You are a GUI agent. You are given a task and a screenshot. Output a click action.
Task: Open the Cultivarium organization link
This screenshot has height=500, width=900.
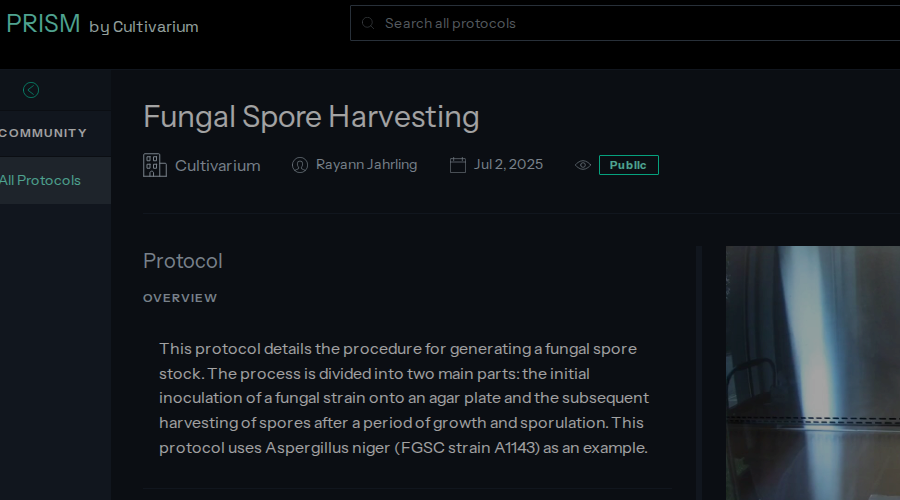(217, 165)
